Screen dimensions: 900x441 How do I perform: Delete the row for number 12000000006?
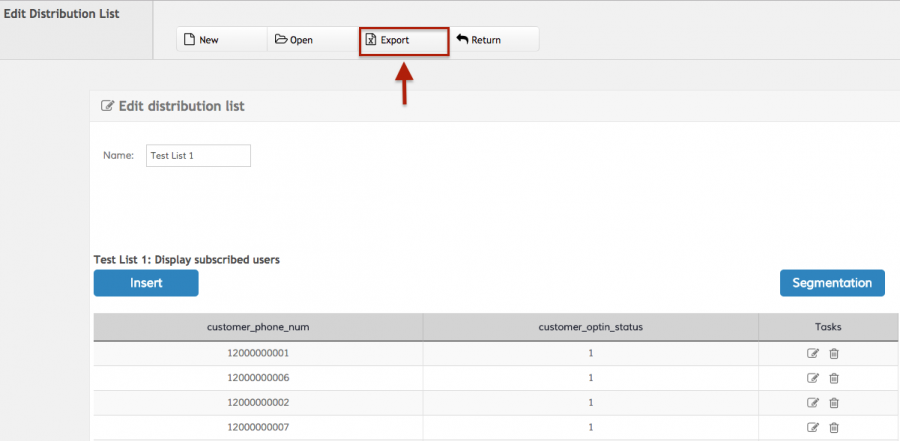(x=834, y=378)
